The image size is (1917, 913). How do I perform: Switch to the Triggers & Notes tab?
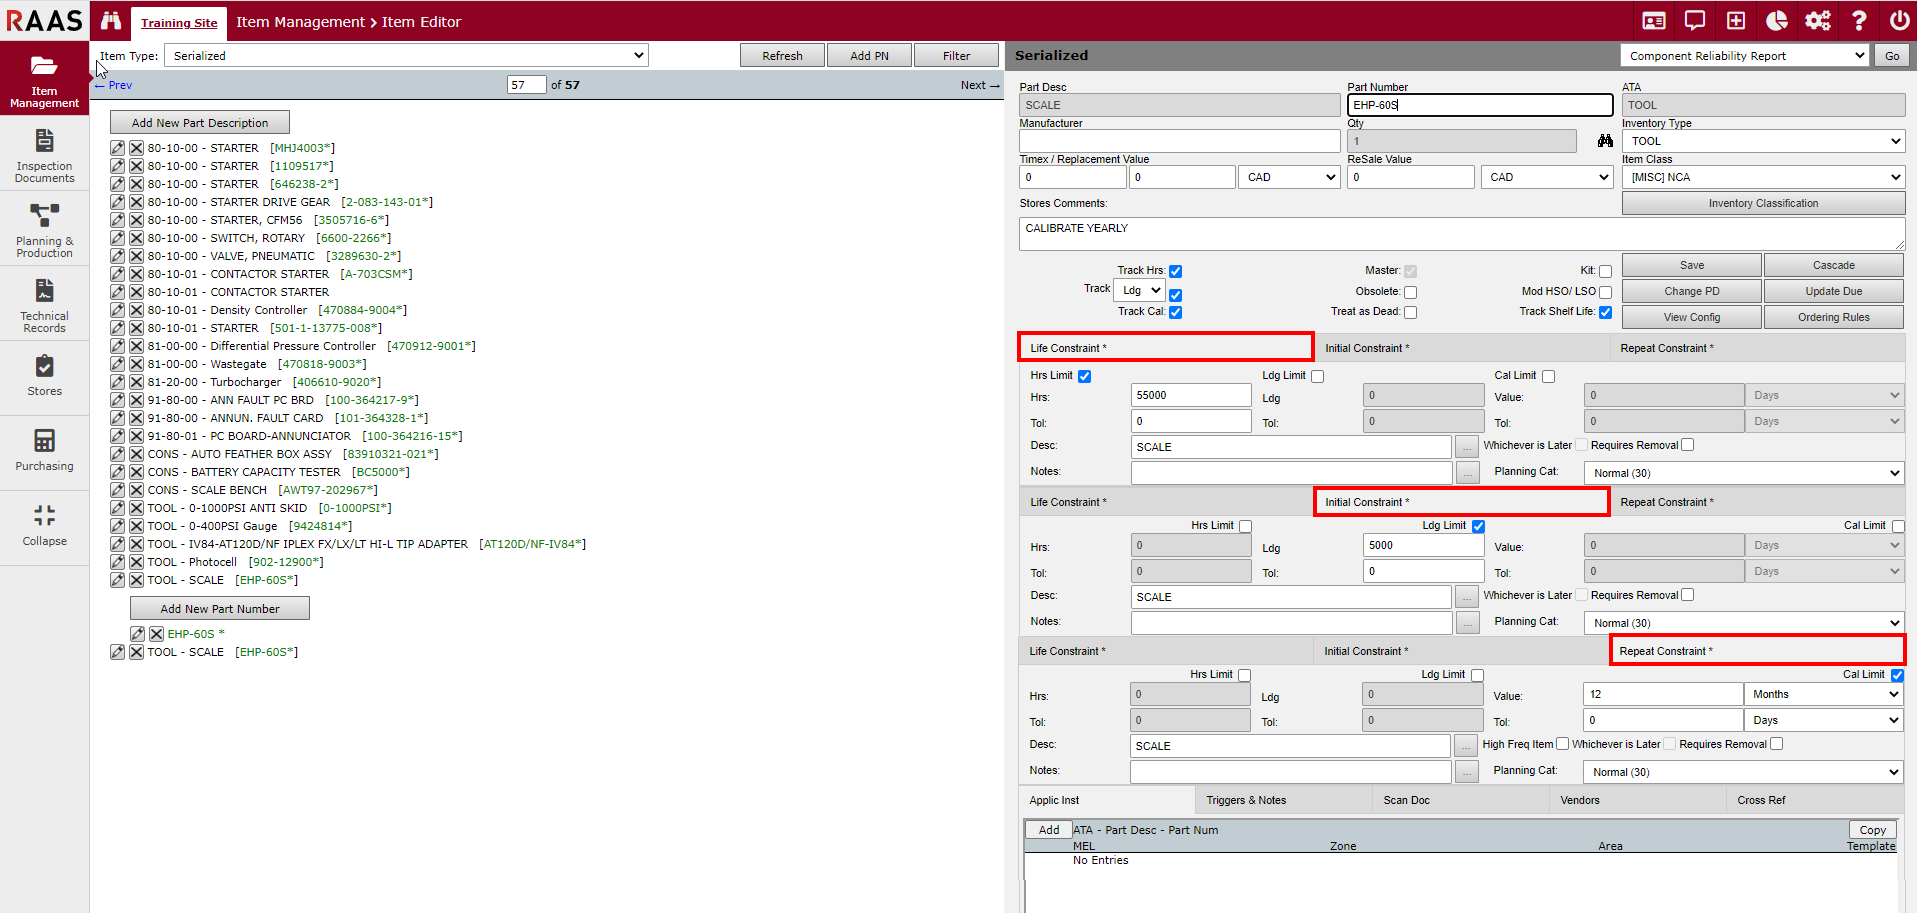click(1246, 800)
